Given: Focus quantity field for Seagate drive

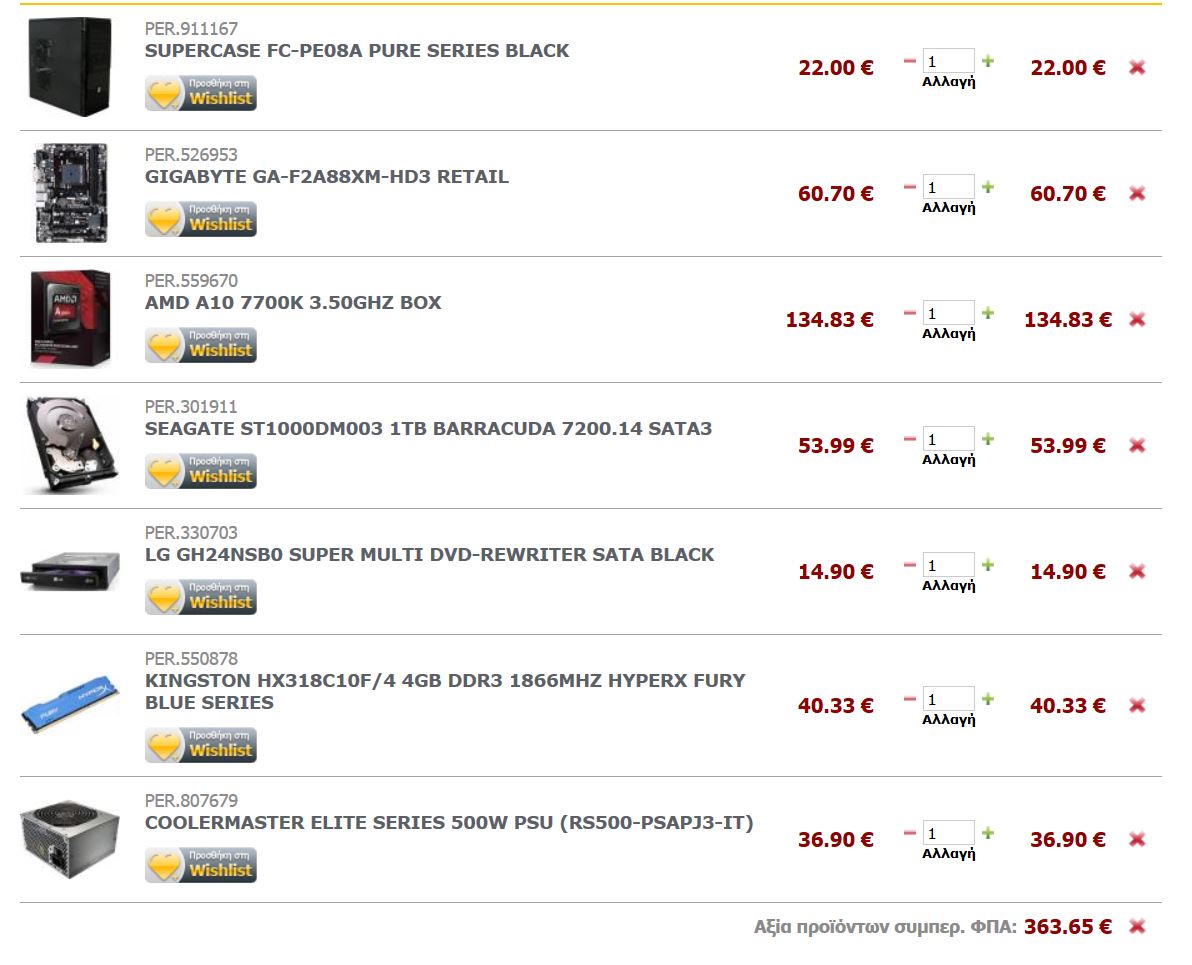Looking at the screenshot, I should coord(948,439).
